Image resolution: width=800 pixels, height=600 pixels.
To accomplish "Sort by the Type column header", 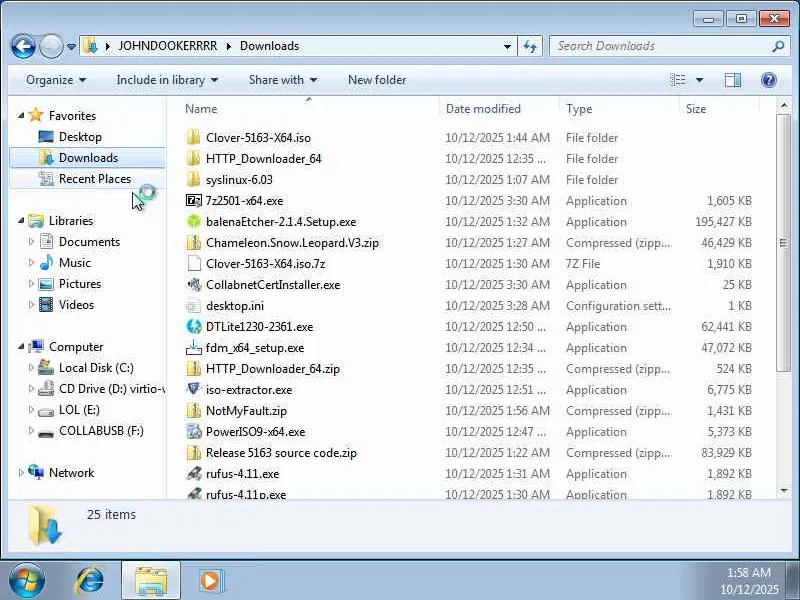I will point(579,109).
